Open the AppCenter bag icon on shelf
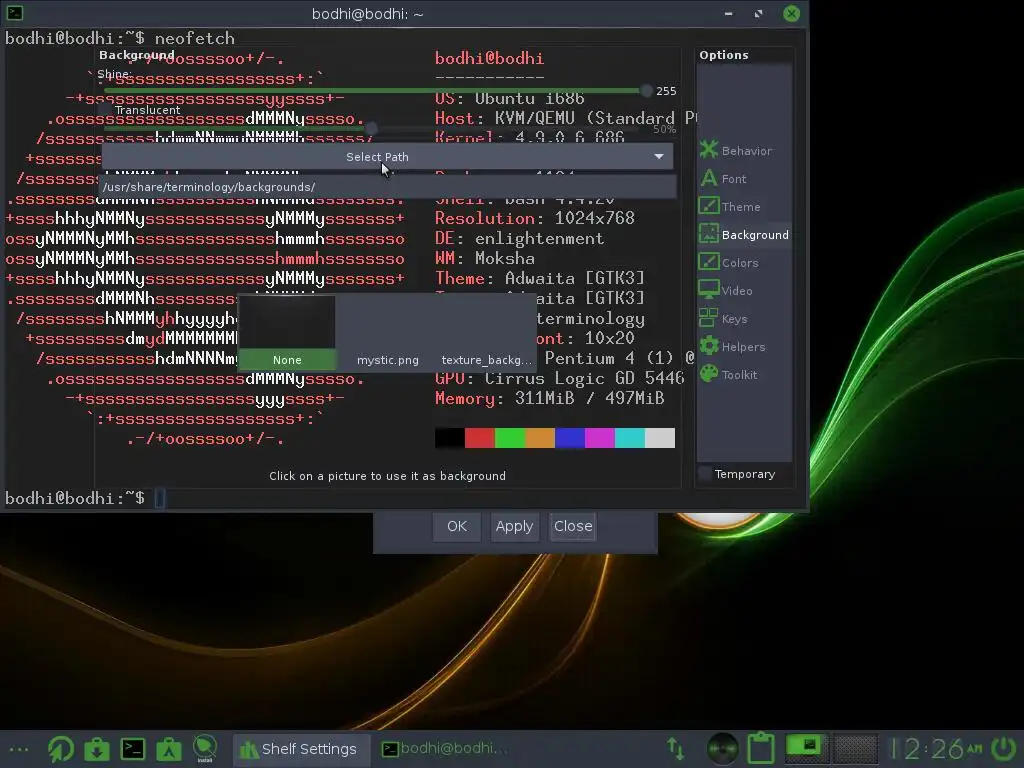The height and width of the screenshot is (768, 1024). (x=168, y=749)
